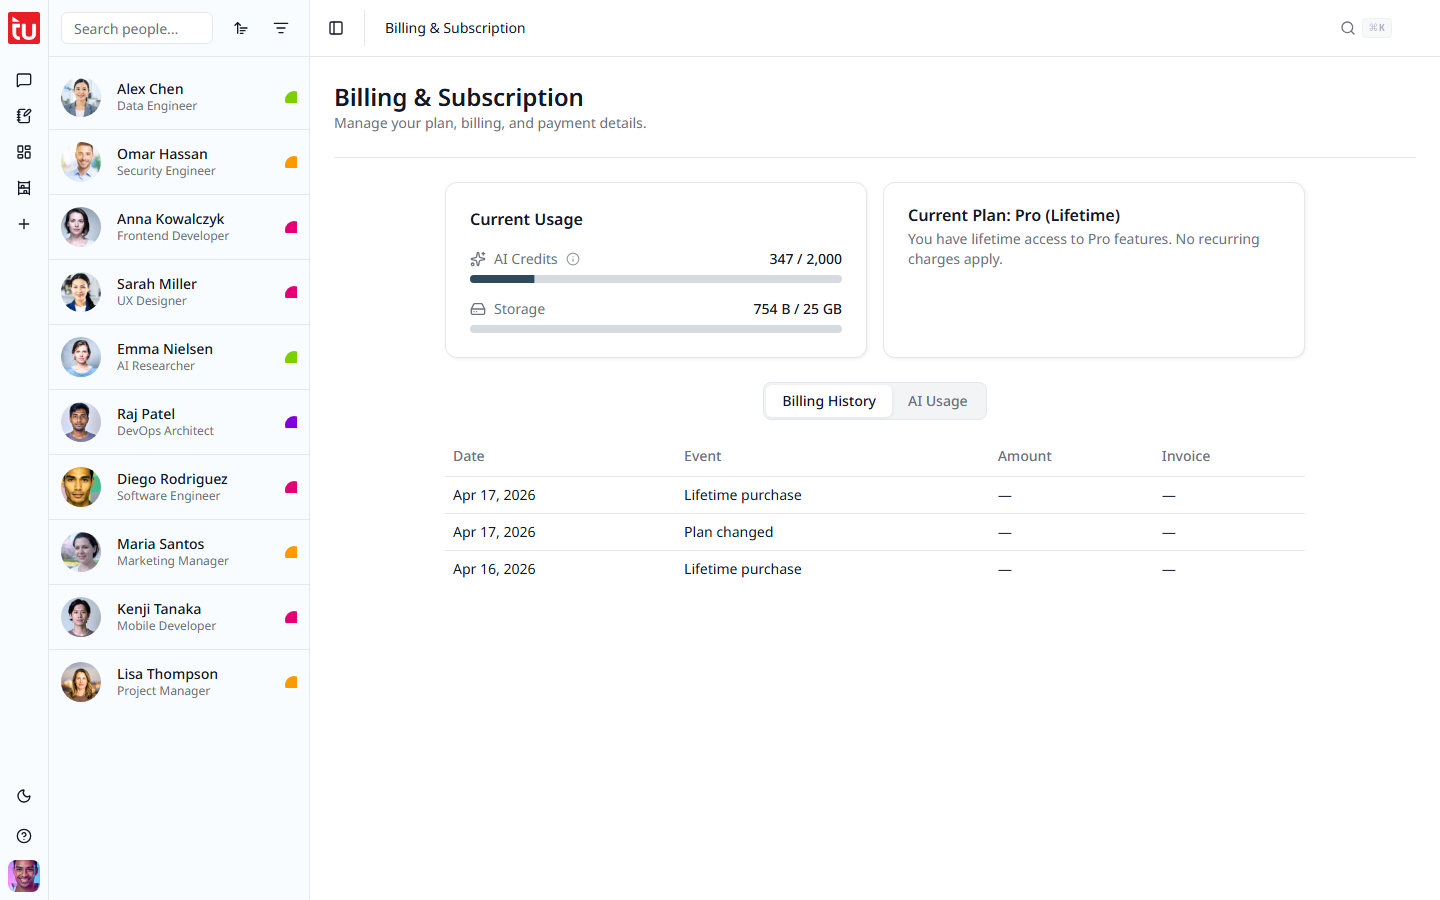
Task: Click the ⌘K shortcut badge
Action: point(1377,28)
